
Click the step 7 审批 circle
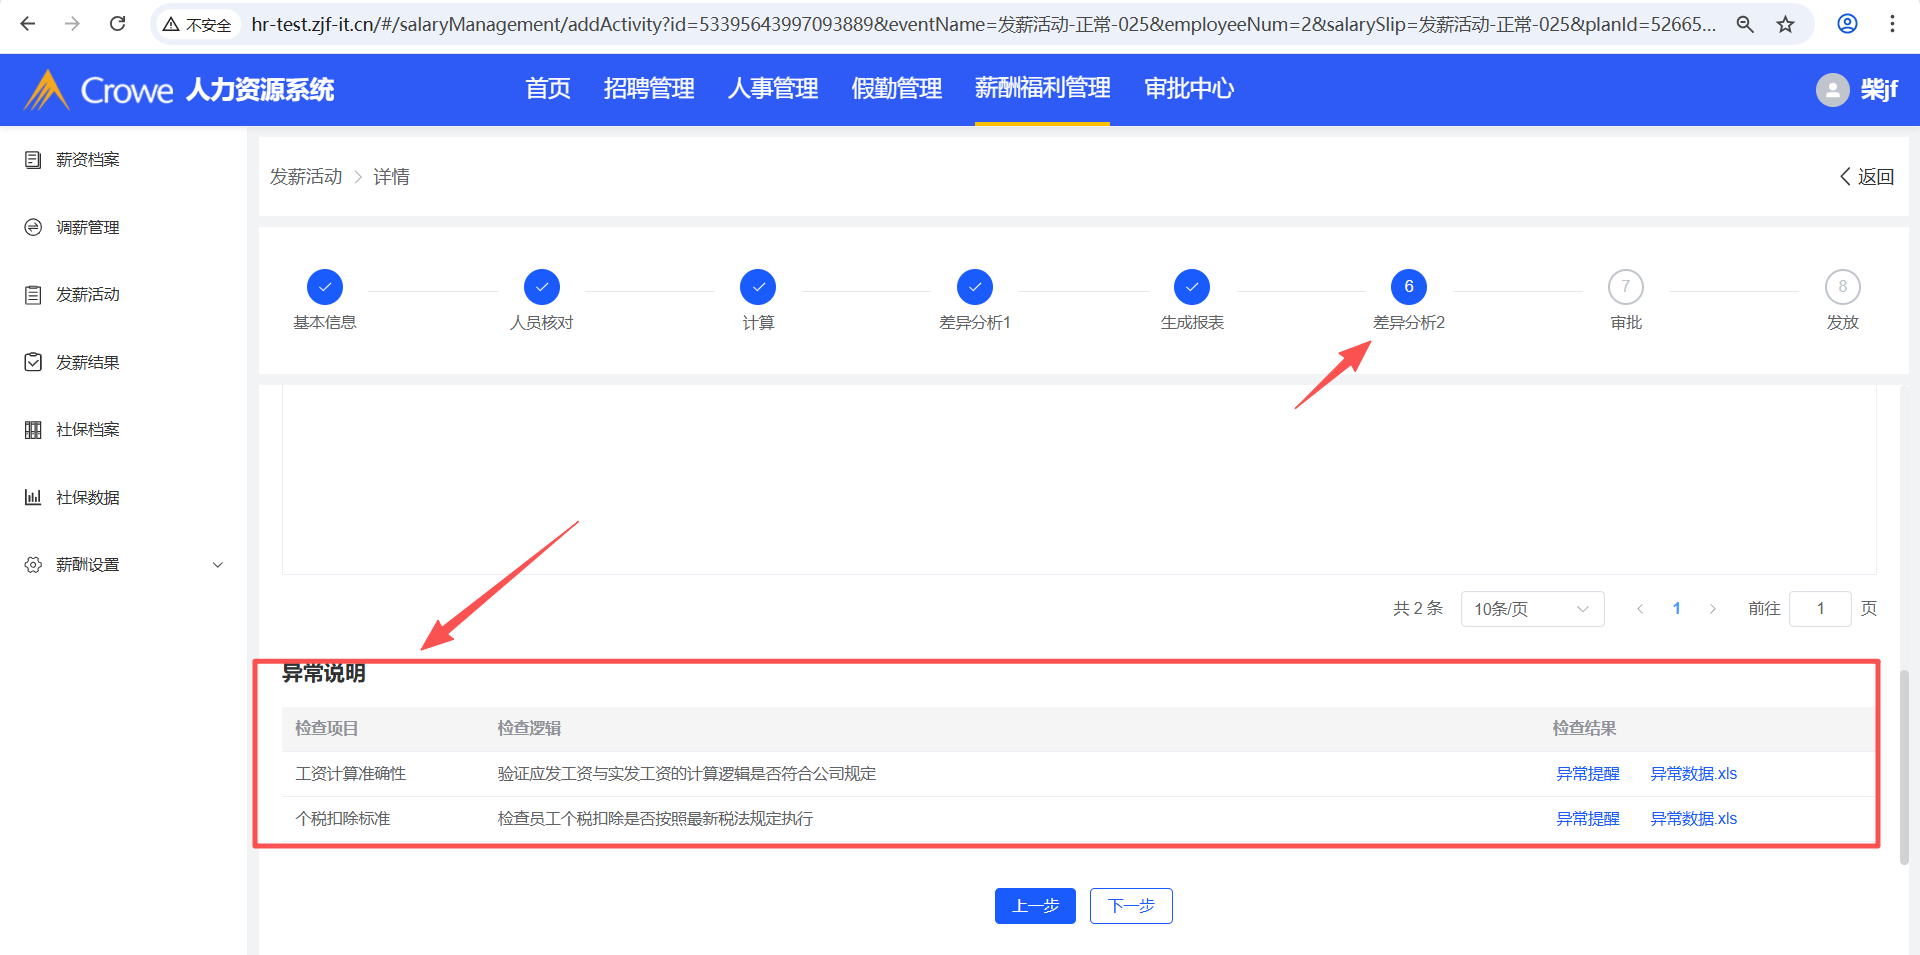click(1626, 287)
